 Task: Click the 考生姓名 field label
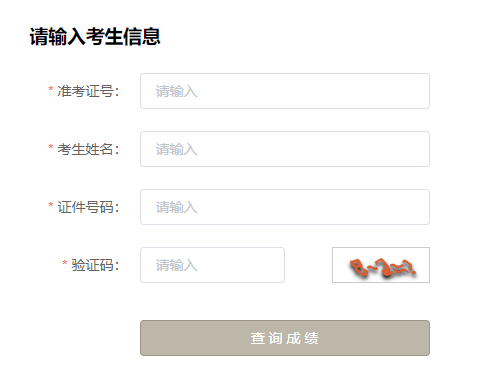click(88, 149)
